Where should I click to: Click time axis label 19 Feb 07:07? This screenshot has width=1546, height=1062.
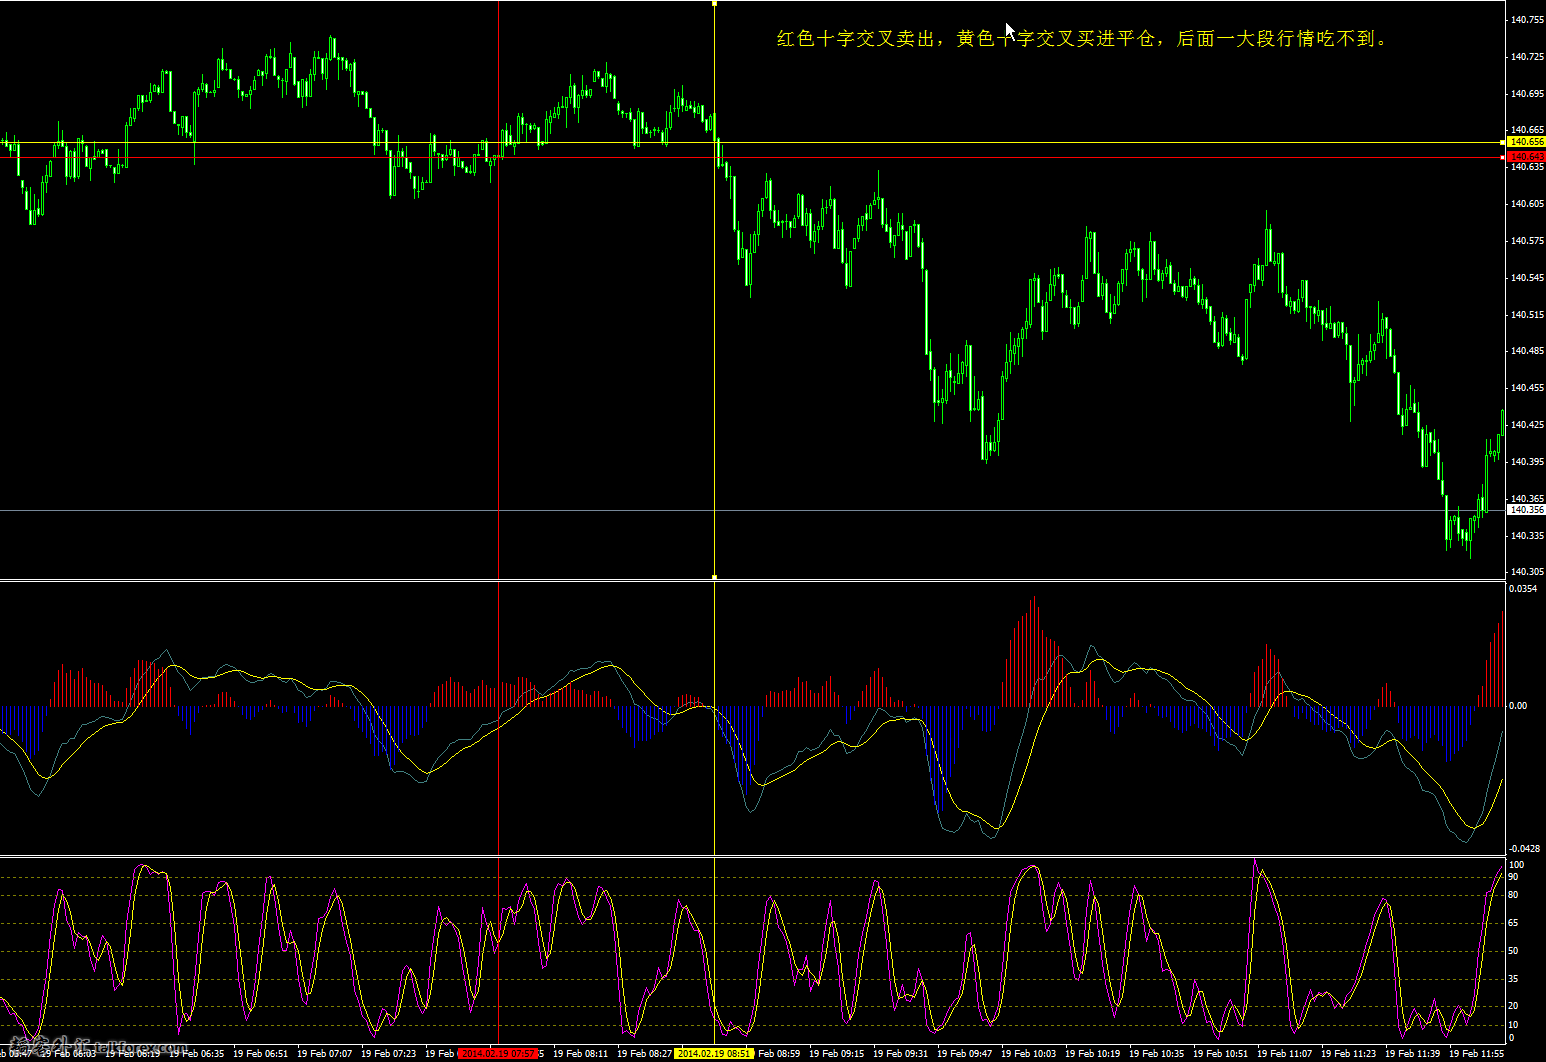coord(324,1053)
